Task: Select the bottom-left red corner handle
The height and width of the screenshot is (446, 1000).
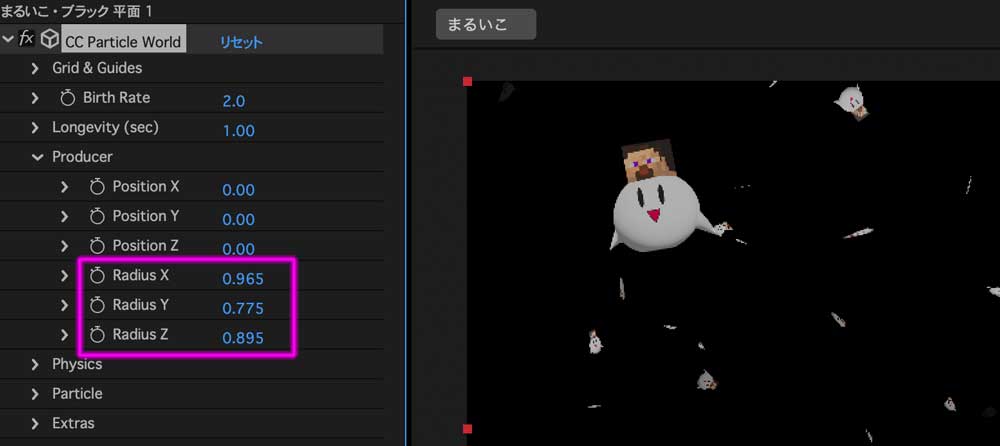Action: pos(467,429)
